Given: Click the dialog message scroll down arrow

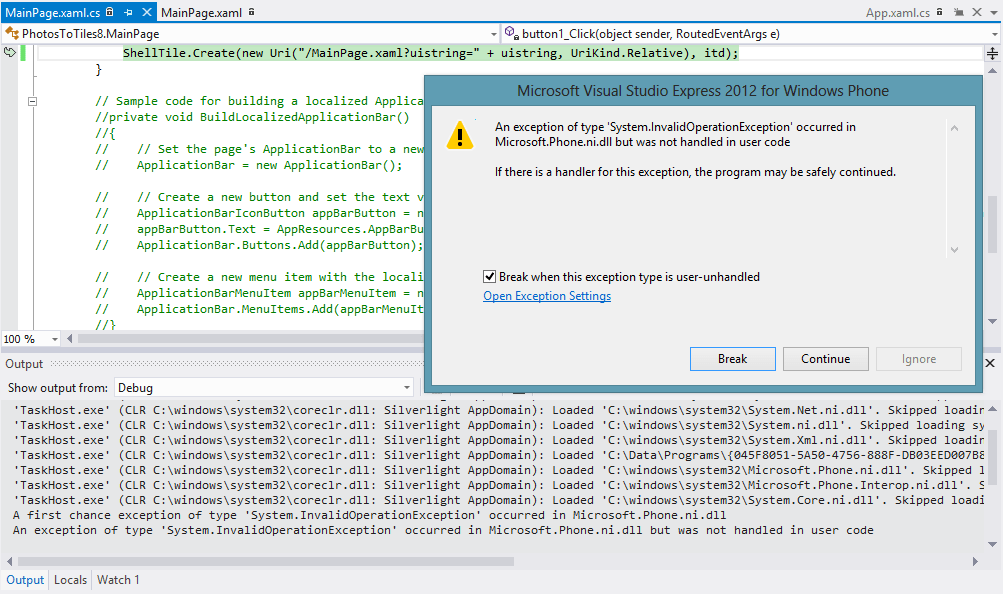Looking at the screenshot, I should coord(954,250).
